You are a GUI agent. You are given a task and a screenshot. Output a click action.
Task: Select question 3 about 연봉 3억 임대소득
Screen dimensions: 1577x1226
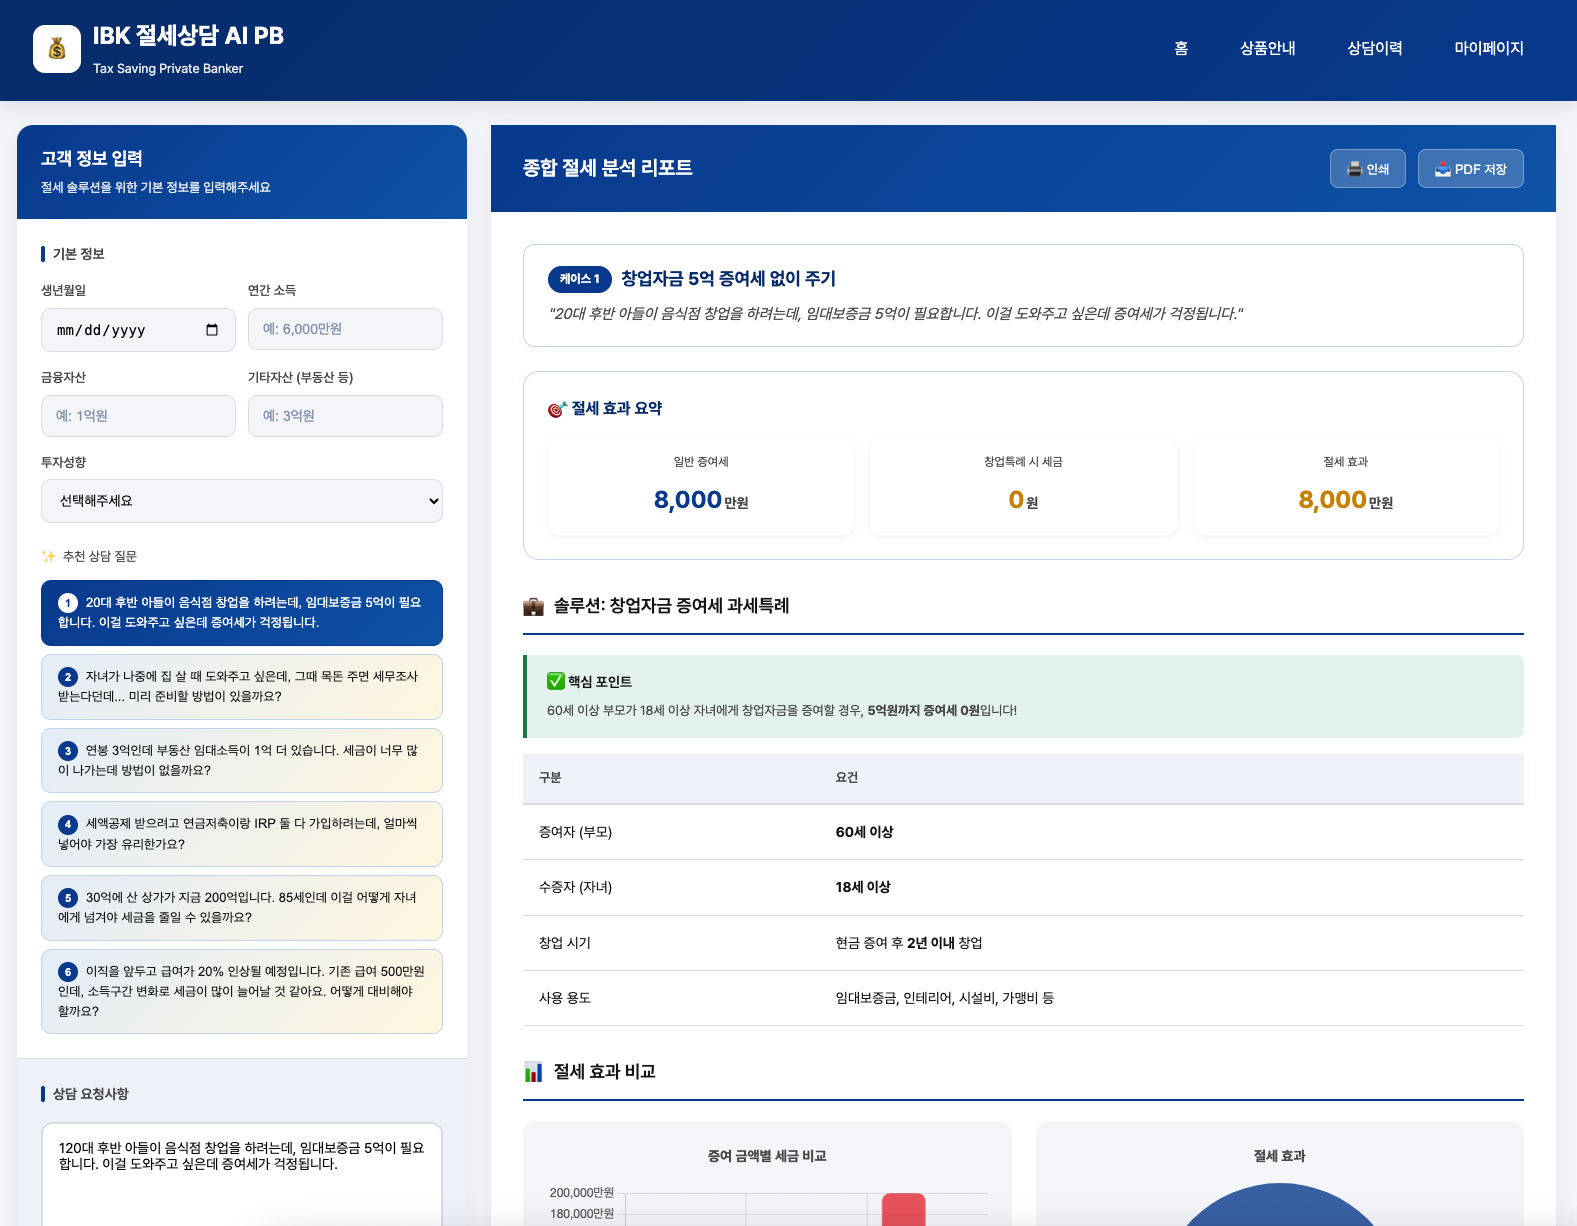pyautogui.click(x=242, y=761)
